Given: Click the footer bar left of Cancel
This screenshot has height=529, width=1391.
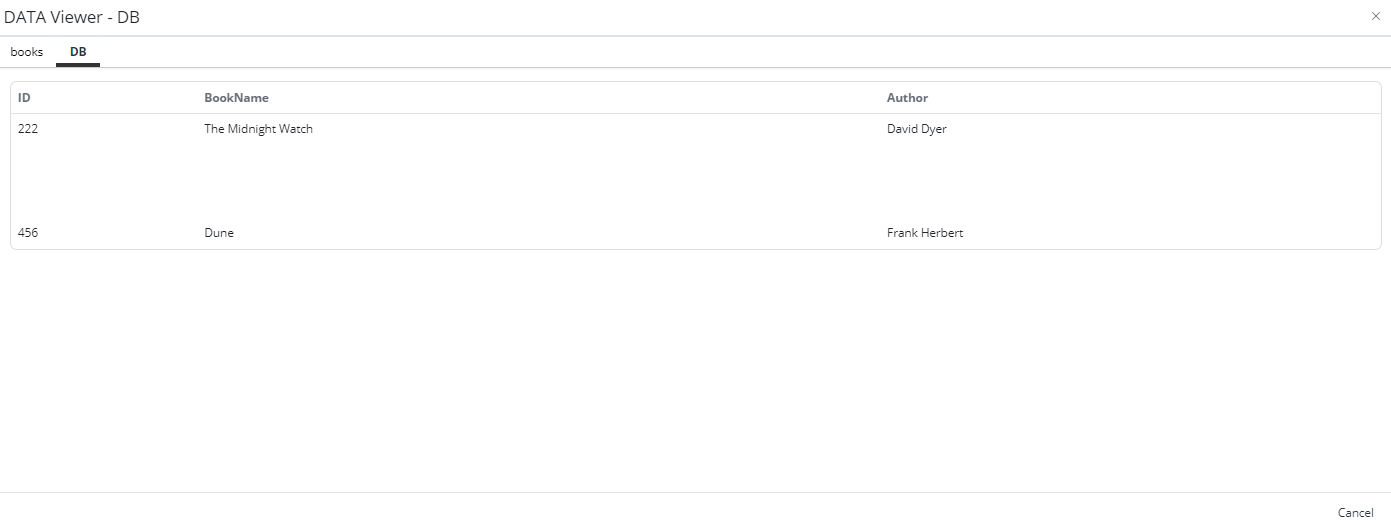Looking at the screenshot, I should (x=700, y=512).
